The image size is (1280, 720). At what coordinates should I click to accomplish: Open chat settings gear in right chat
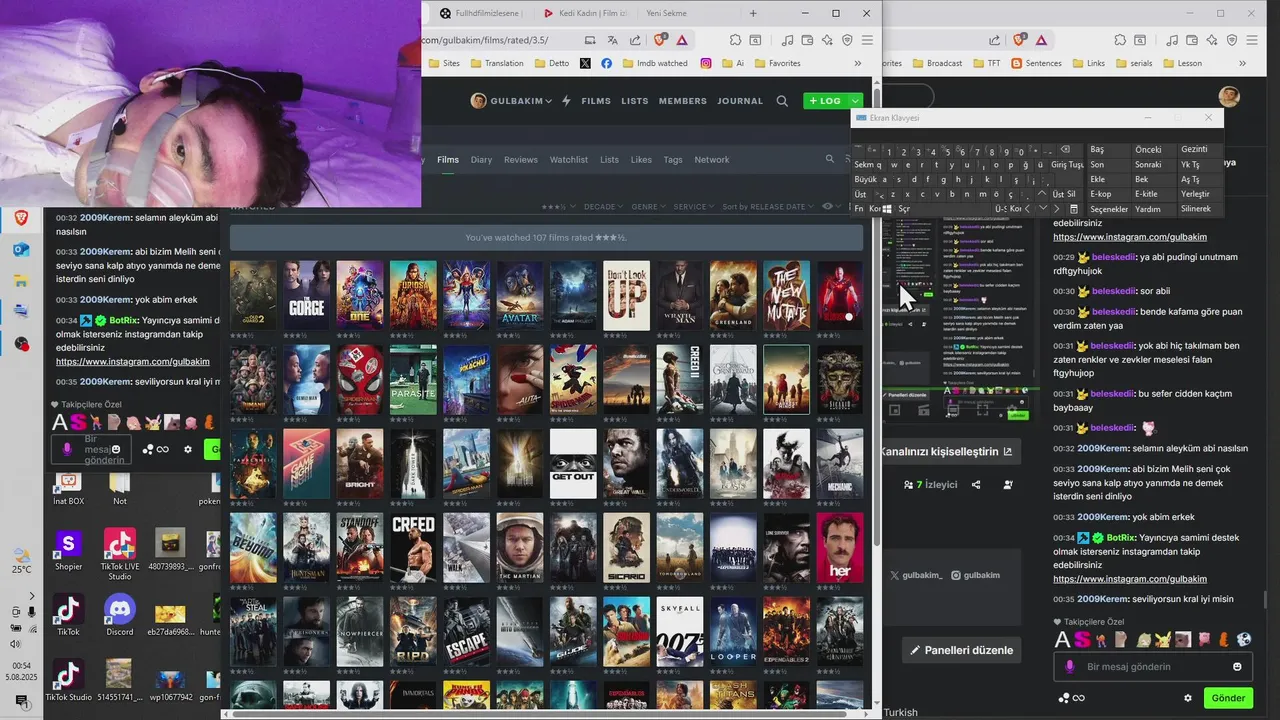(x=1188, y=698)
